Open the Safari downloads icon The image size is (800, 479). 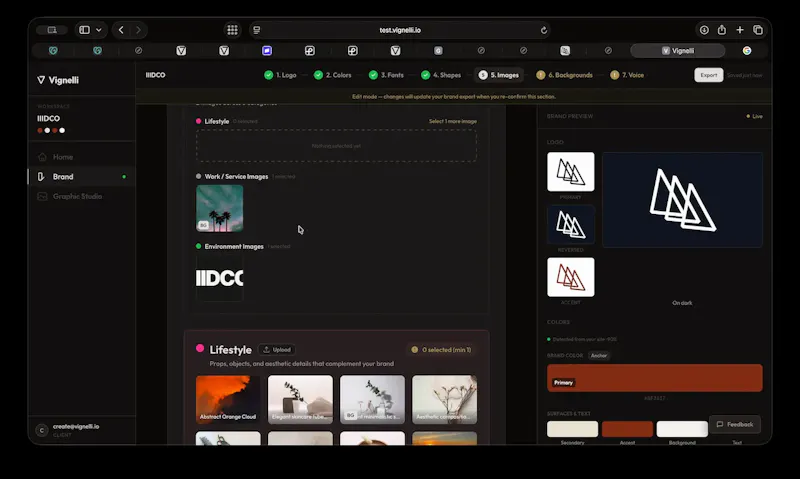(x=704, y=30)
